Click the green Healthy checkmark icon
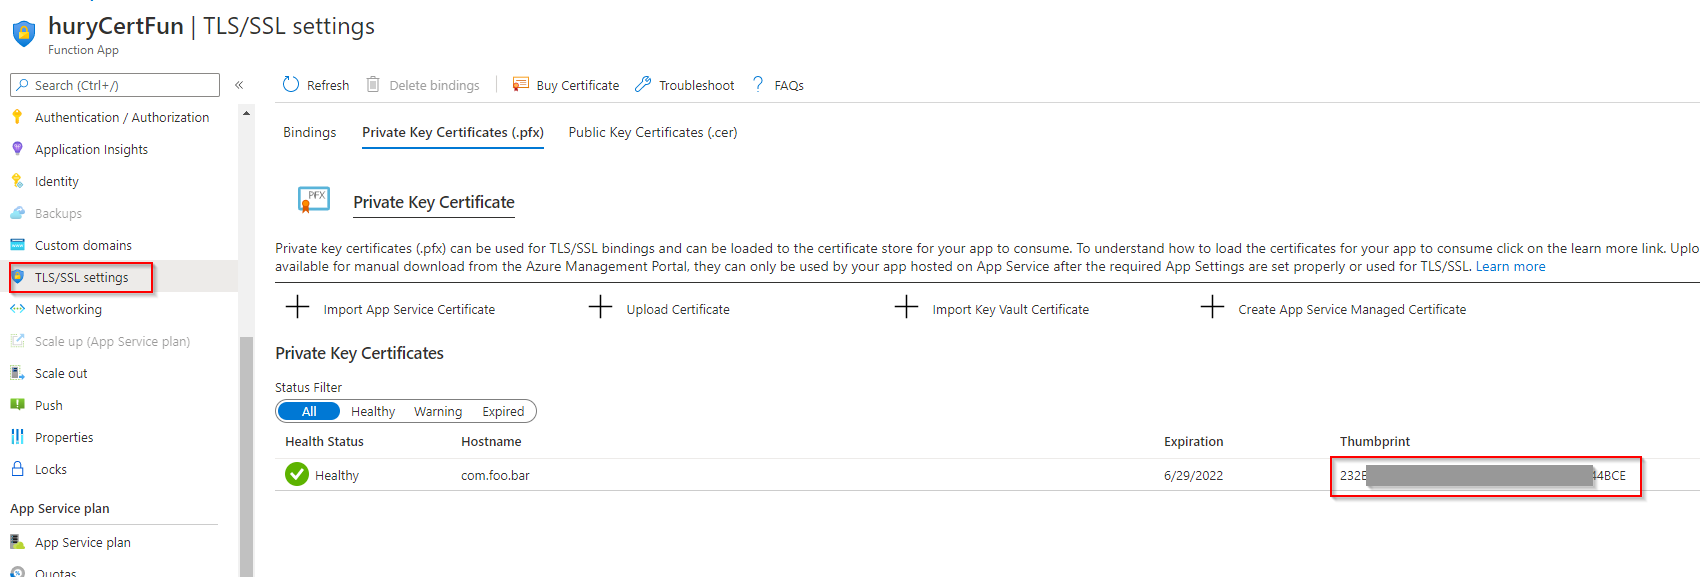Image resolution: width=1700 pixels, height=577 pixels. pos(297,474)
